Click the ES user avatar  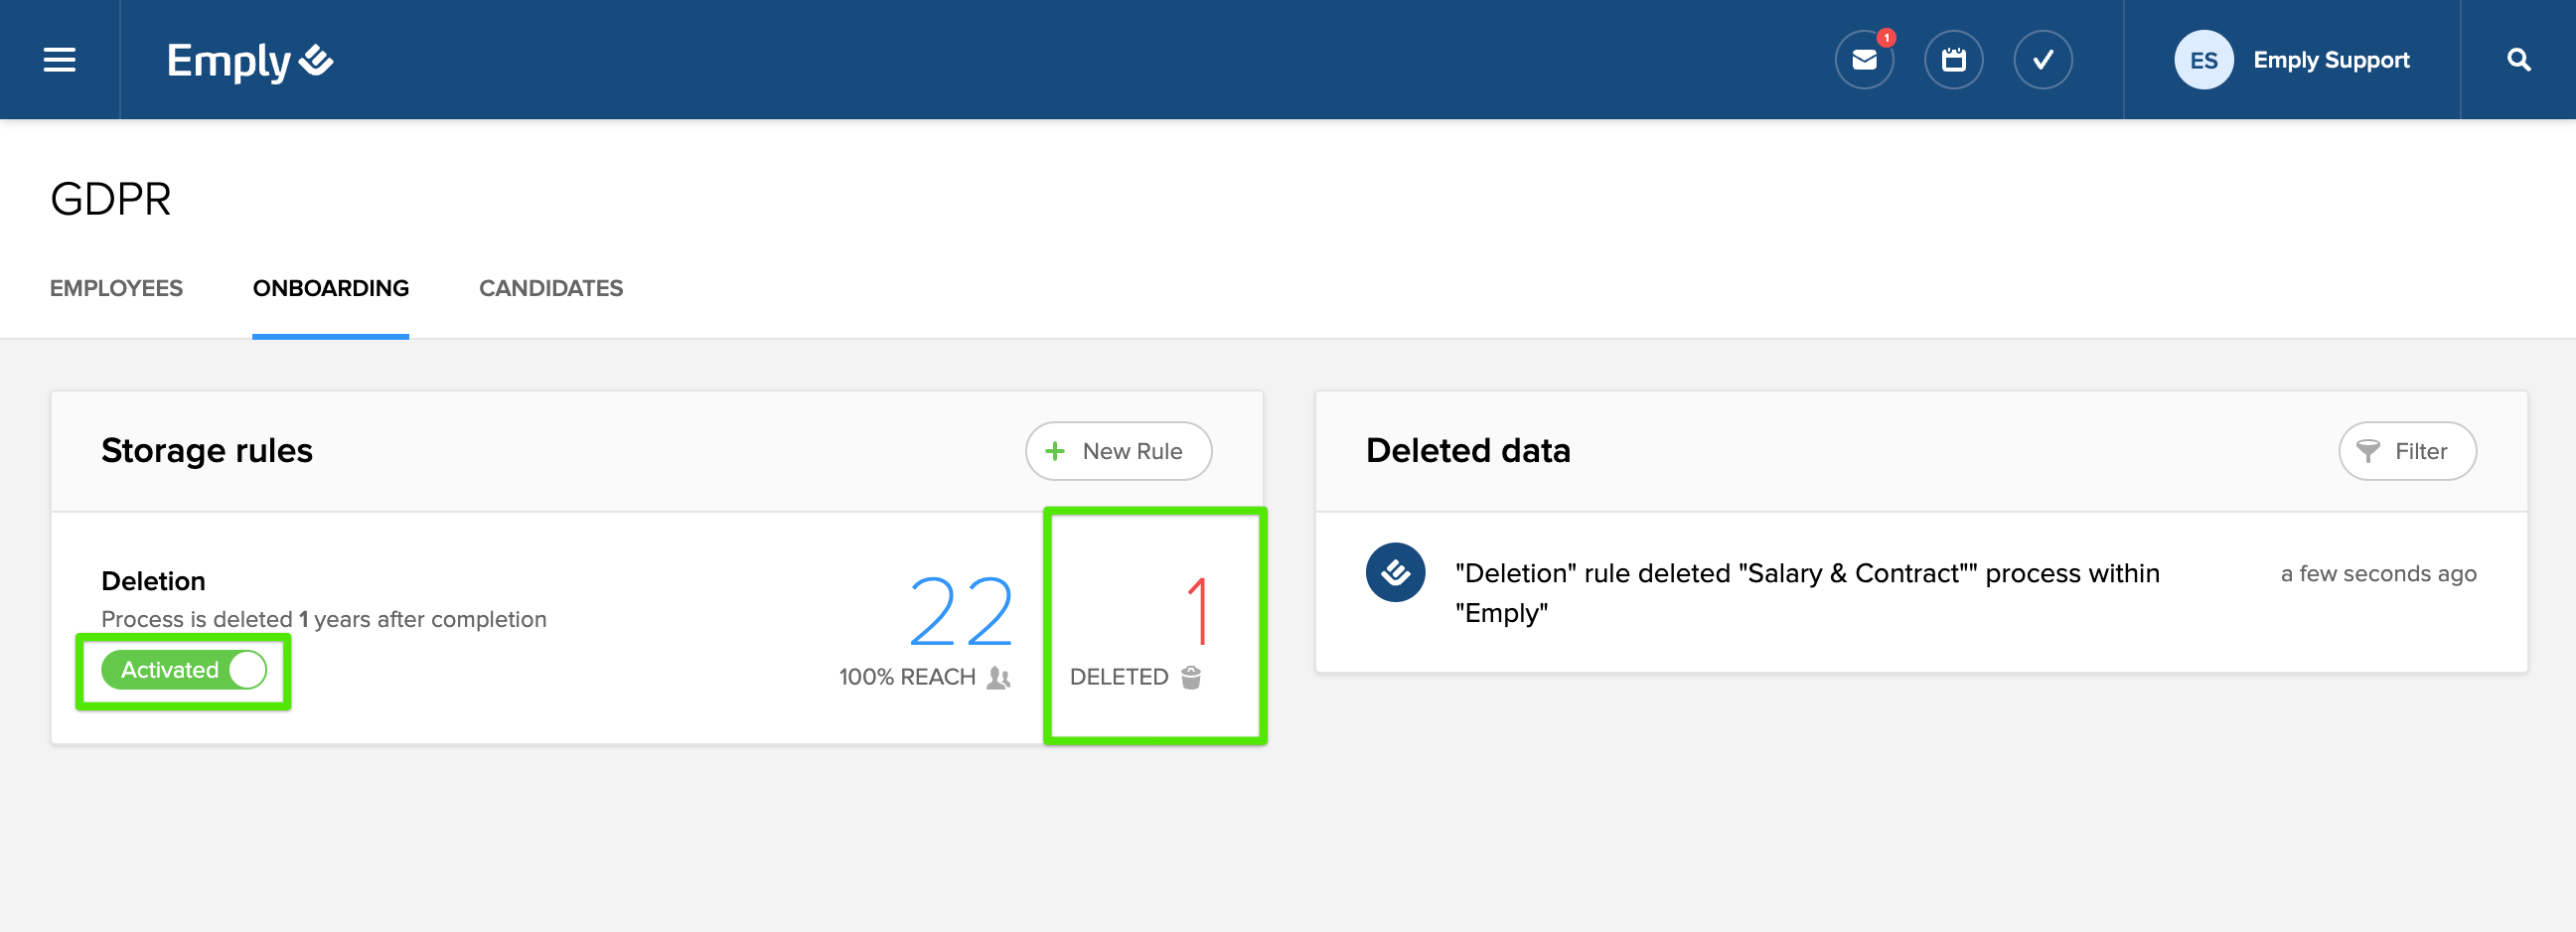(x=2203, y=60)
